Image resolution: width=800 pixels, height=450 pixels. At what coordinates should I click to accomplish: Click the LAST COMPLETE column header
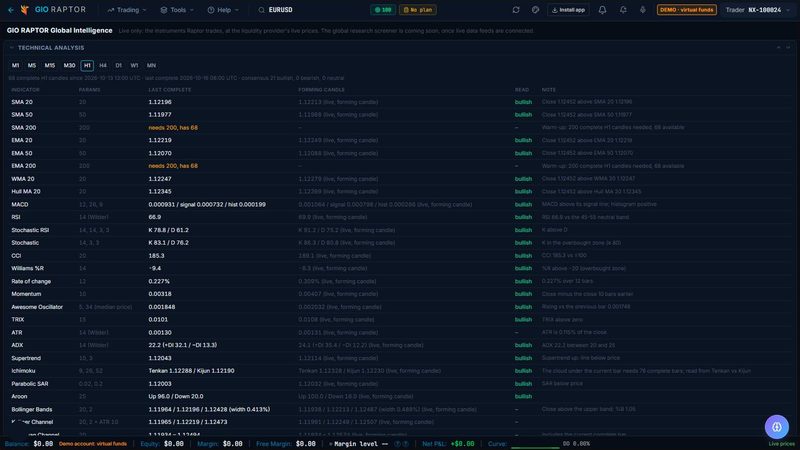(x=170, y=90)
